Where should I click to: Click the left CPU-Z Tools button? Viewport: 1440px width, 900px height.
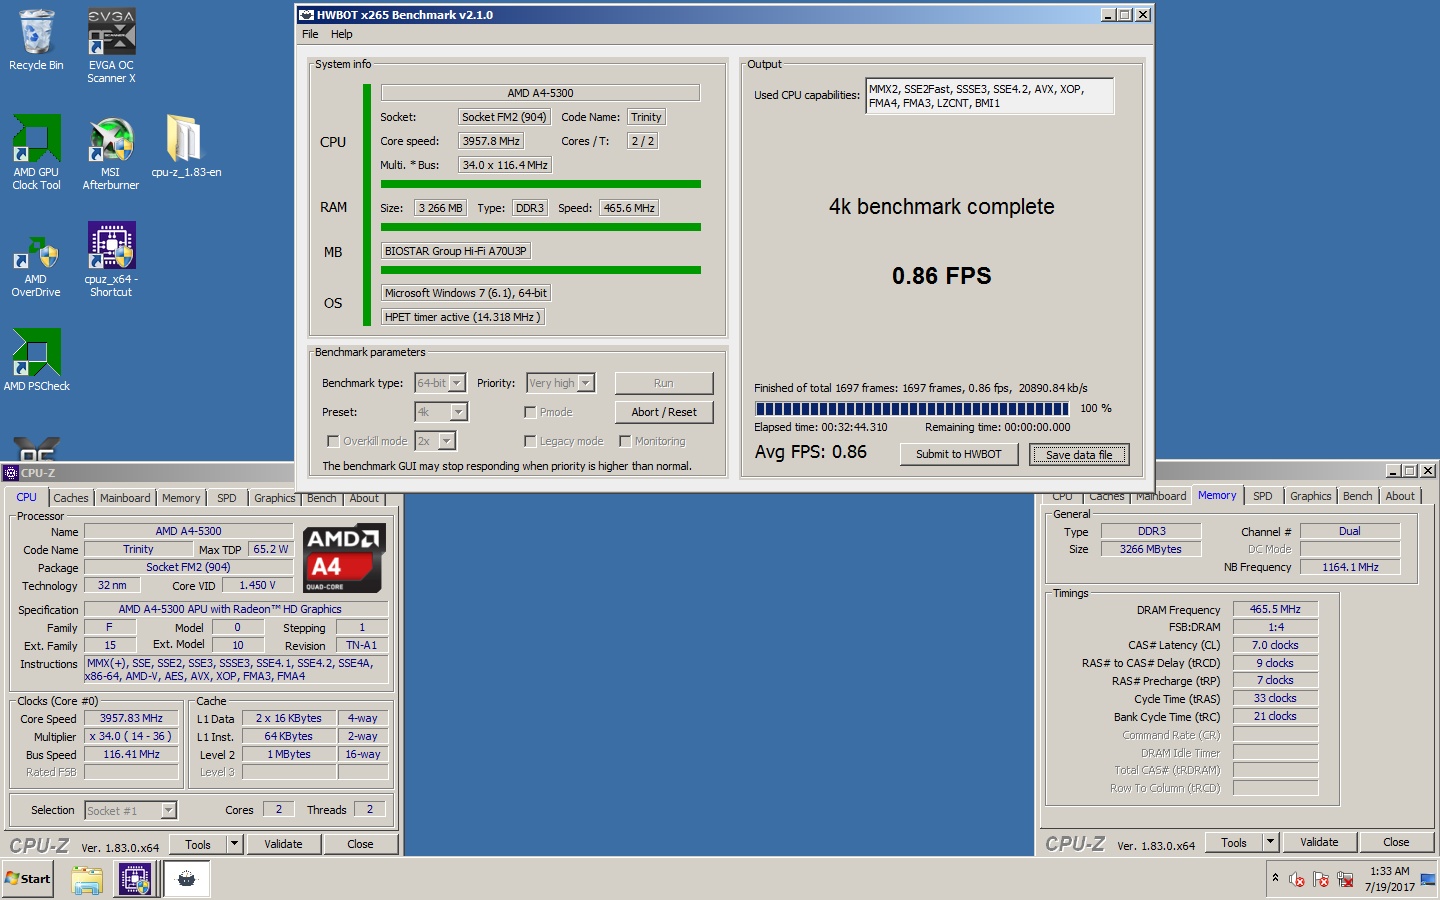tap(198, 844)
